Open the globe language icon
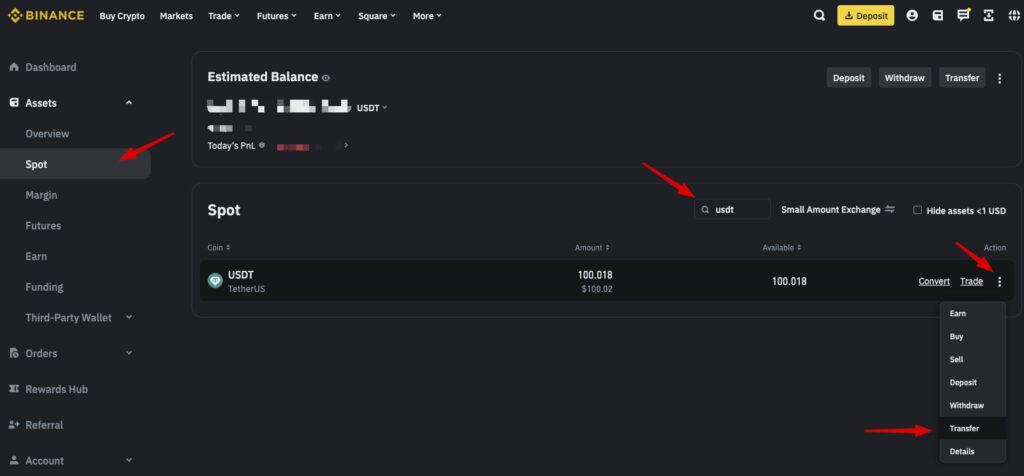The width and height of the screenshot is (1024, 476). click(1014, 16)
